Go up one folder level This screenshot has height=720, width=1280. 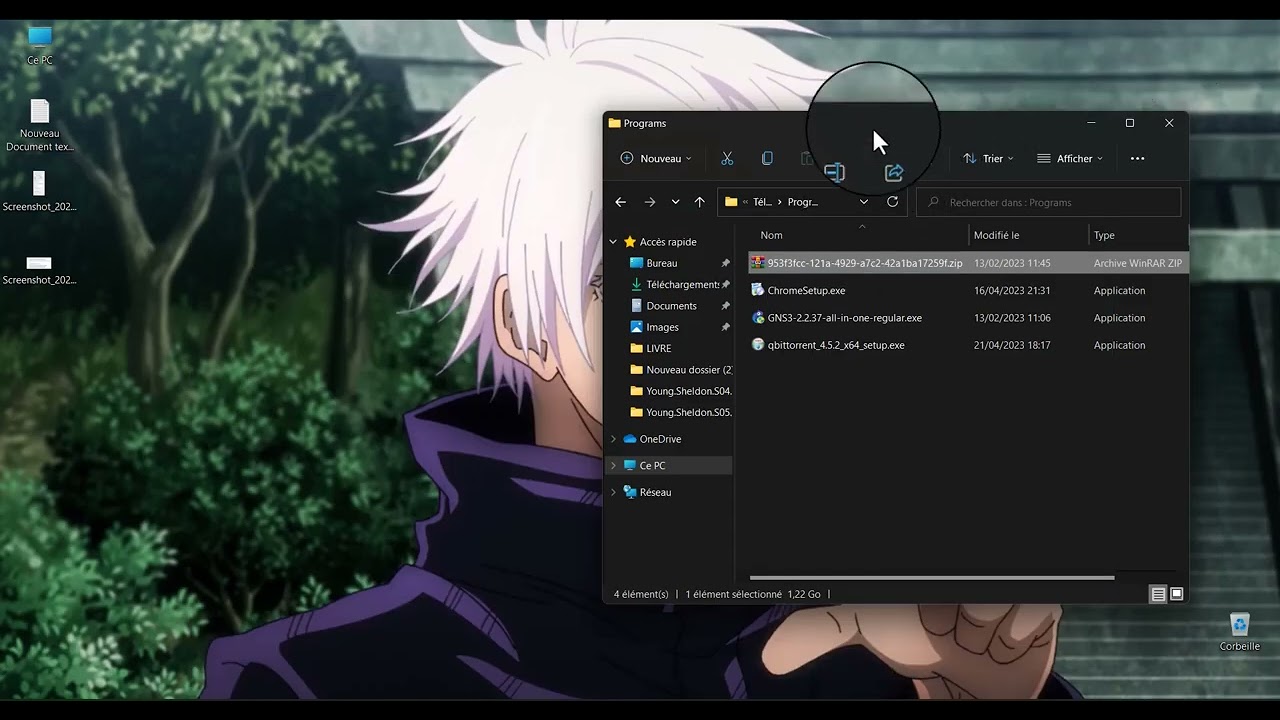pyautogui.click(x=699, y=202)
